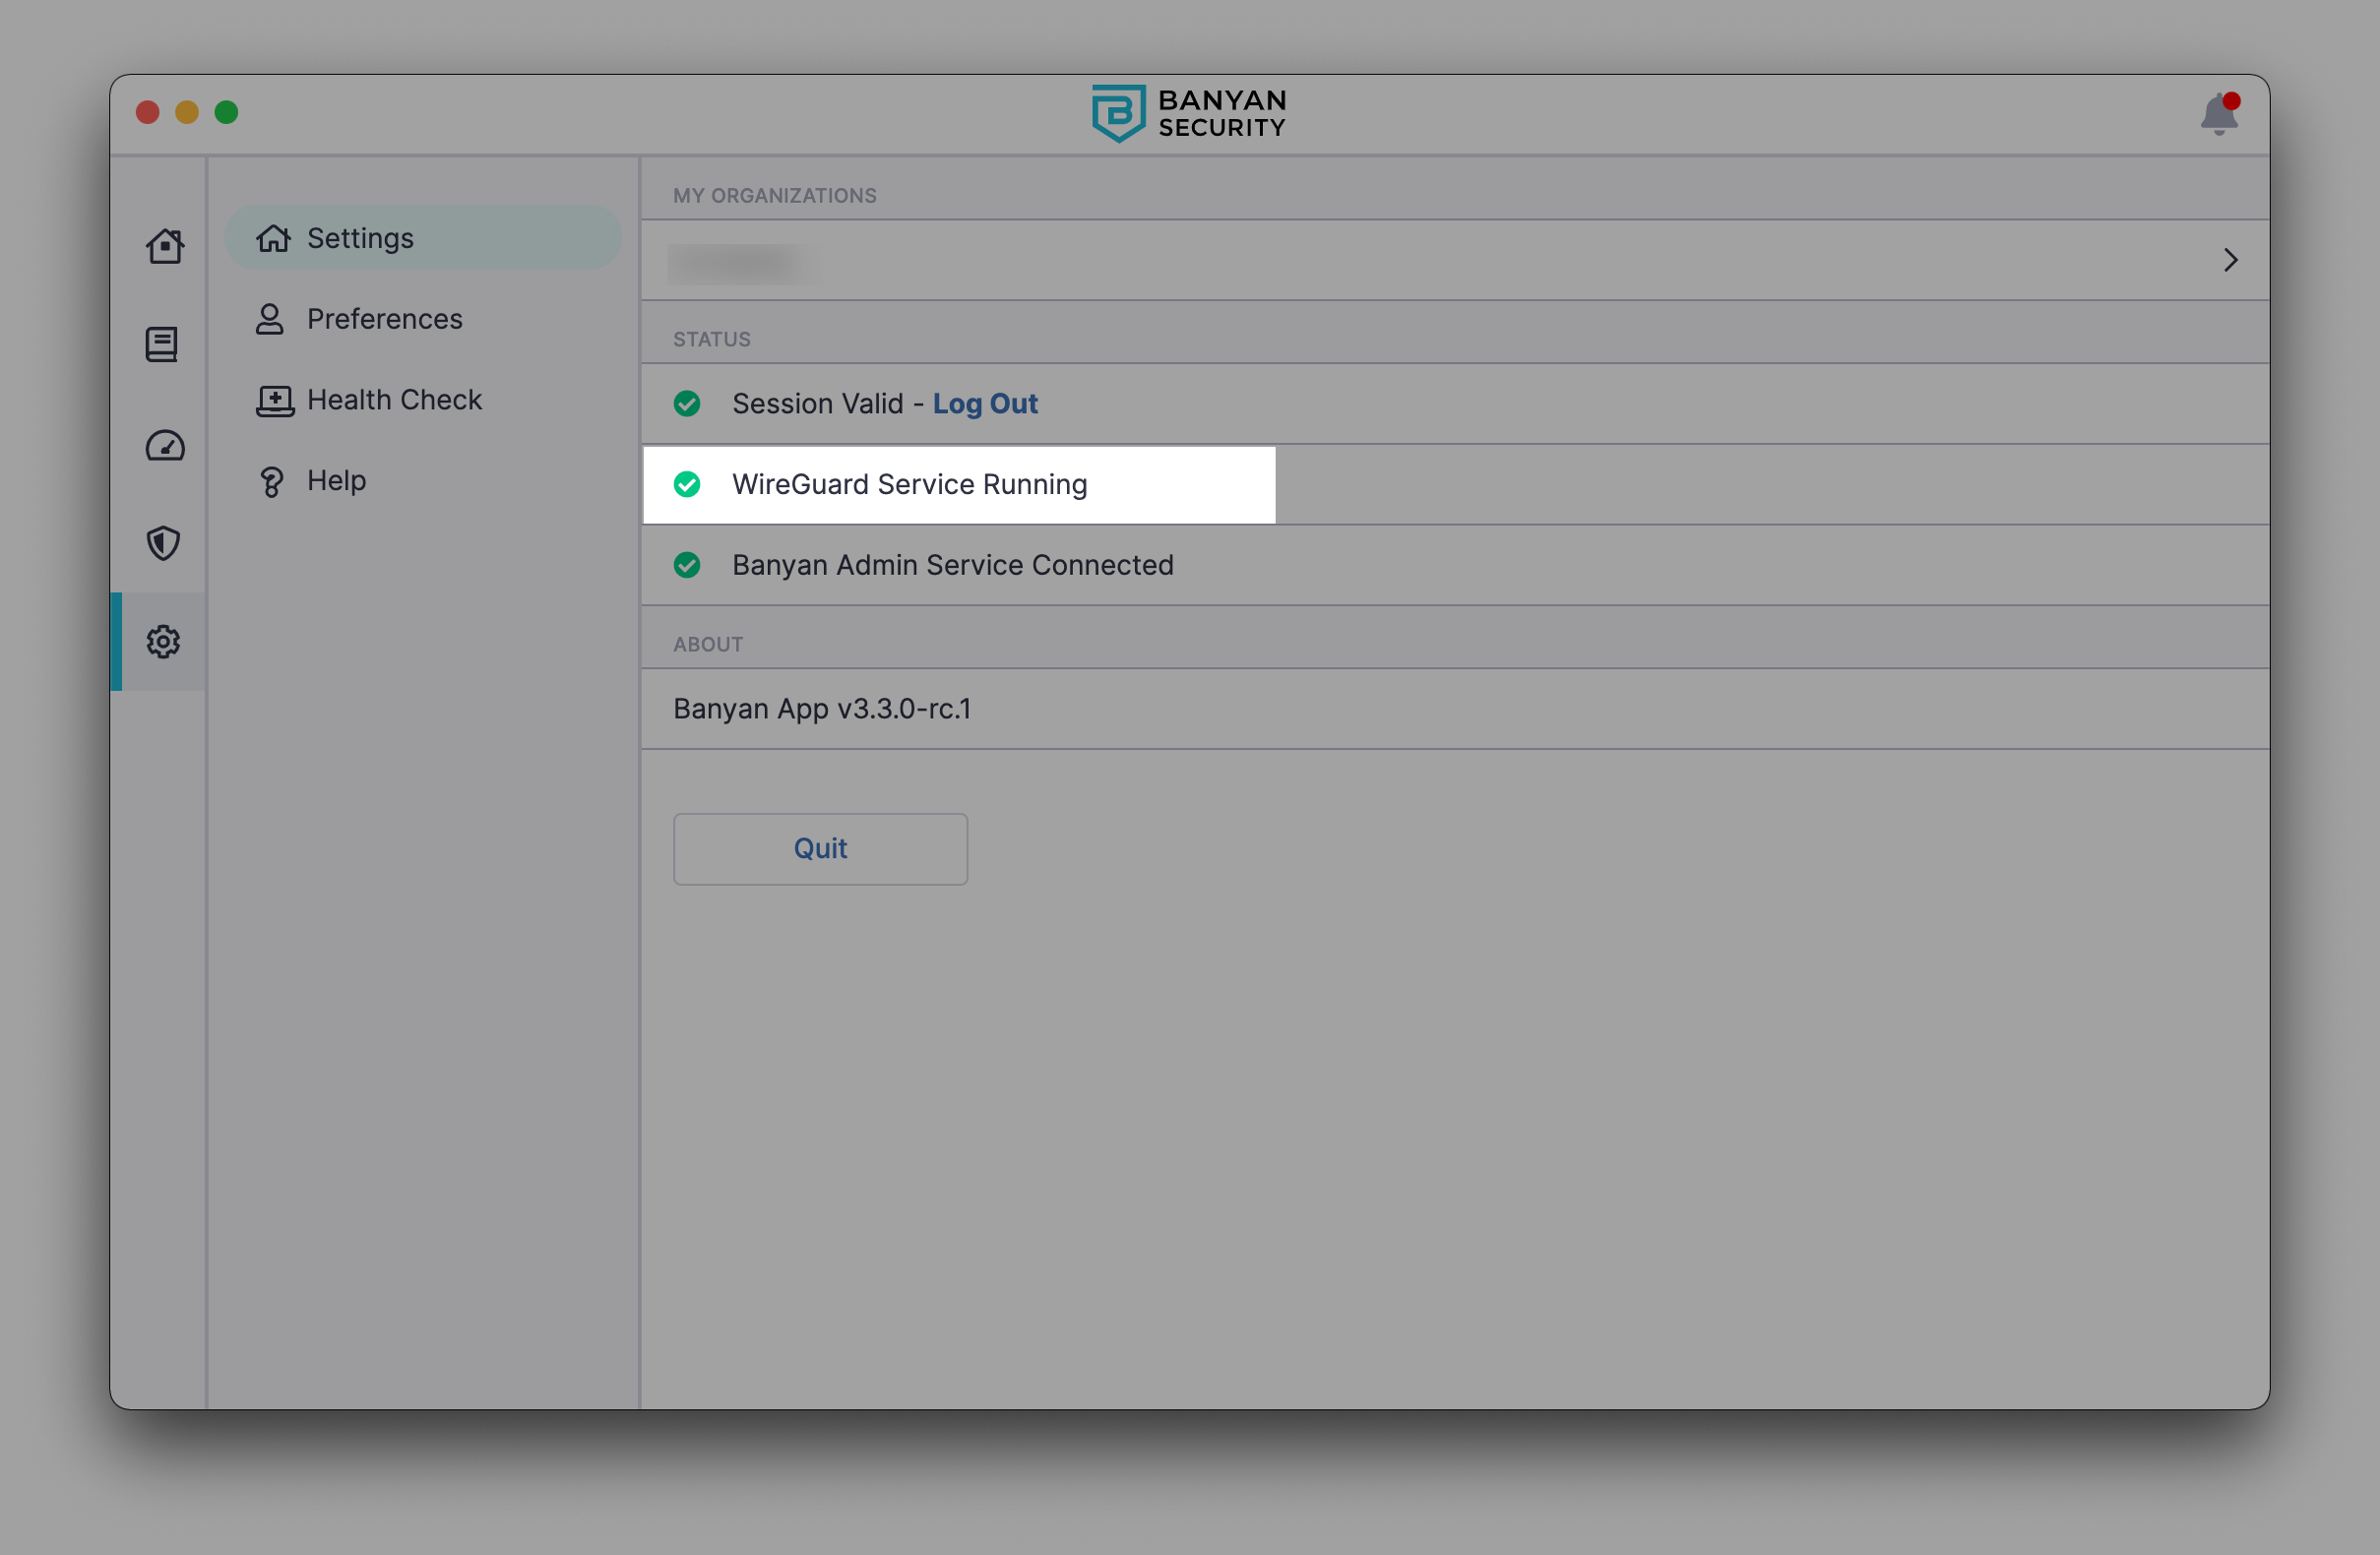Screen dimensions: 2380x1555
Task: Open the shield security sidebar icon
Action: click(163, 544)
